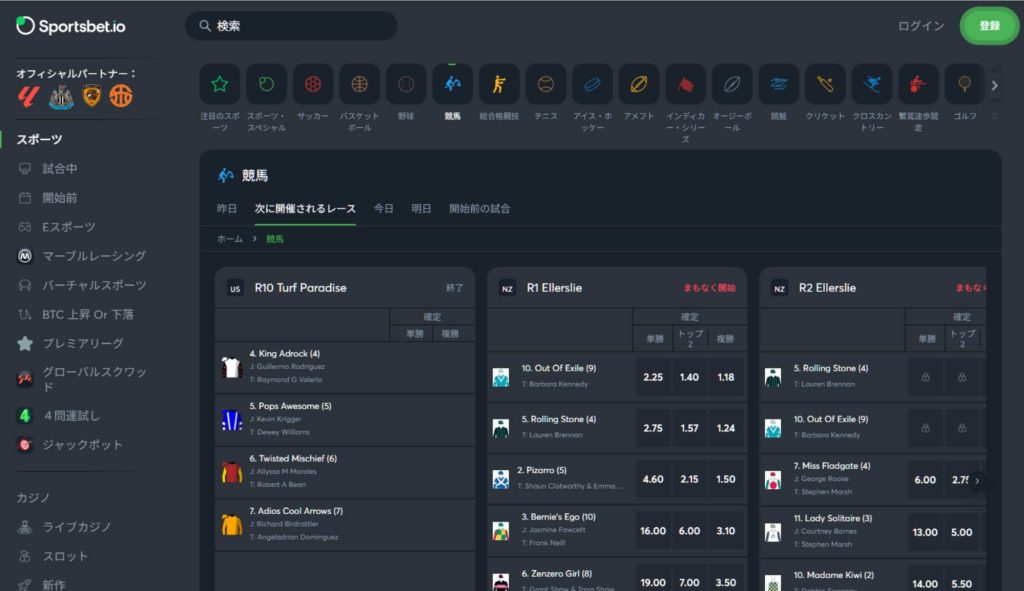Open the Newcastle United partner crest
The image size is (1024, 591).
coord(61,97)
